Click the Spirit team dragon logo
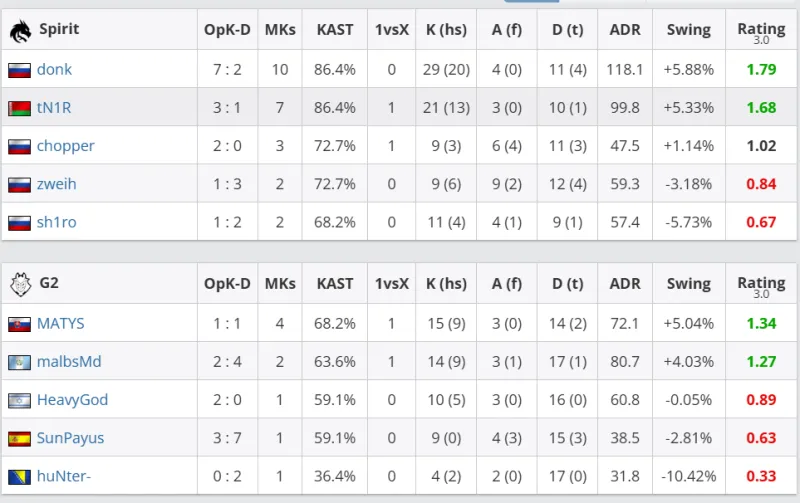The height and width of the screenshot is (503, 800). point(20,30)
